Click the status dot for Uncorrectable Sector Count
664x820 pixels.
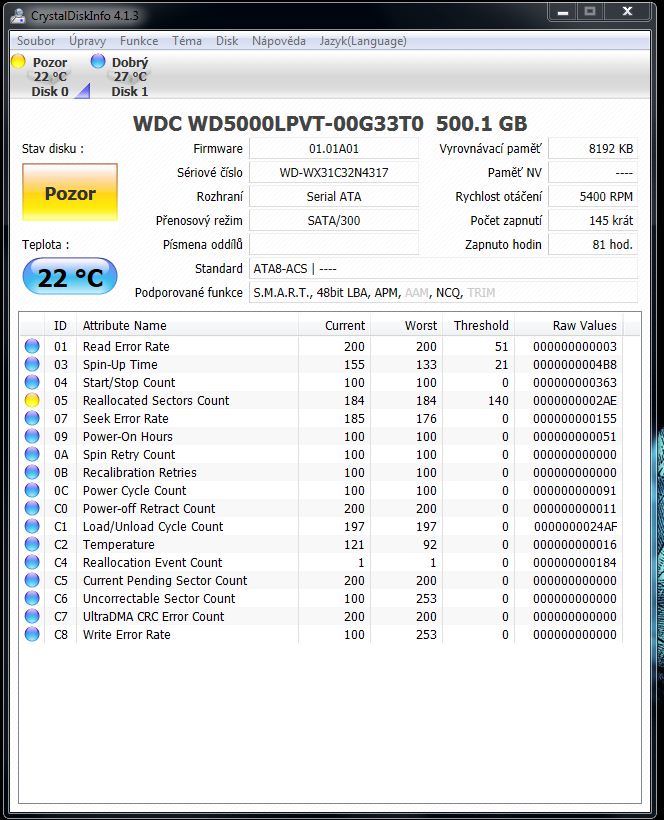pos(32,598)
